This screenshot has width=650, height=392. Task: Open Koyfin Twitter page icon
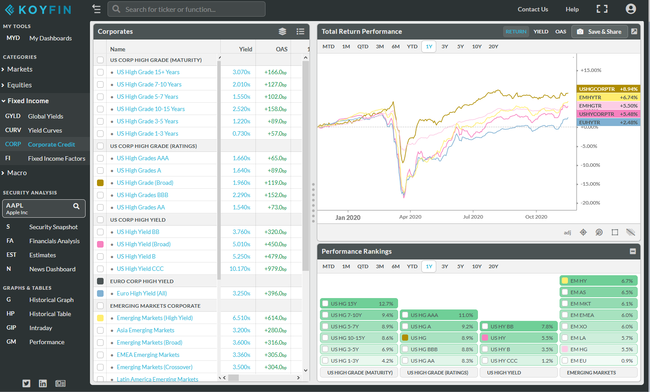click(26, 383)
